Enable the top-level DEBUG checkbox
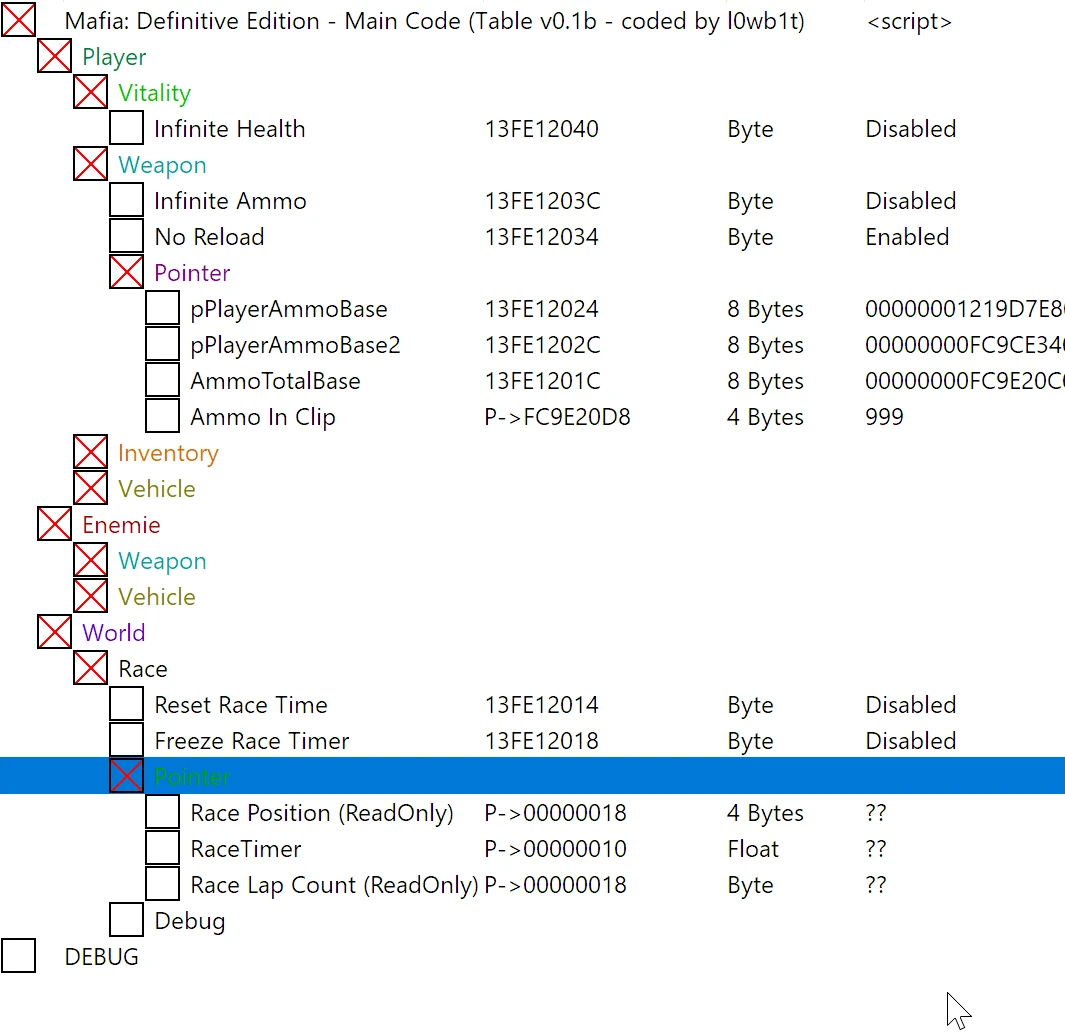Viewport: 1065px width, 1032px height. tap(18, 957)
